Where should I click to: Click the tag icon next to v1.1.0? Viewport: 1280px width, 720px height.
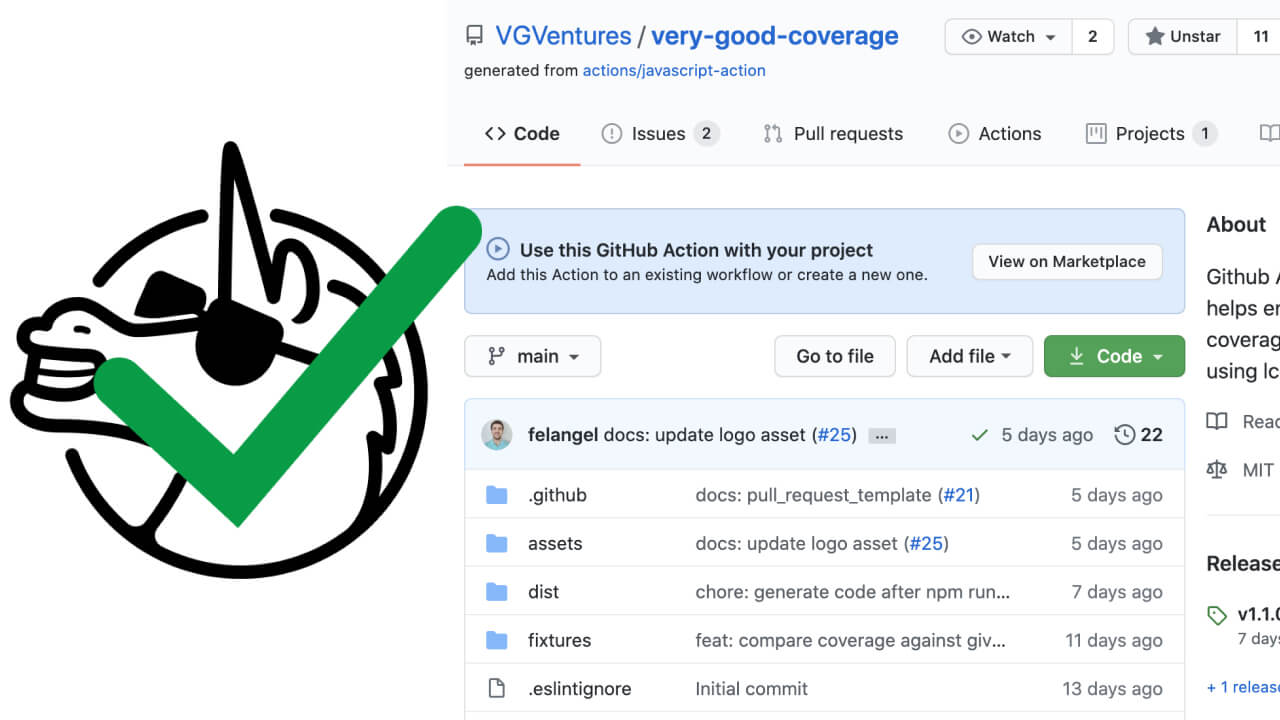(x=1218, y=614)
